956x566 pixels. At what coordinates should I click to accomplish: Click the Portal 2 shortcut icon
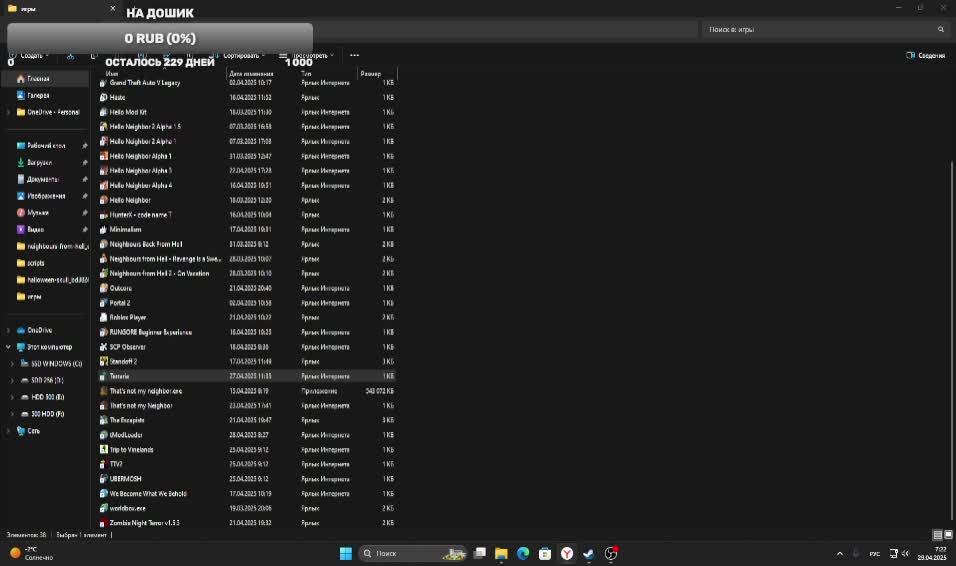[x=104, y=303]
